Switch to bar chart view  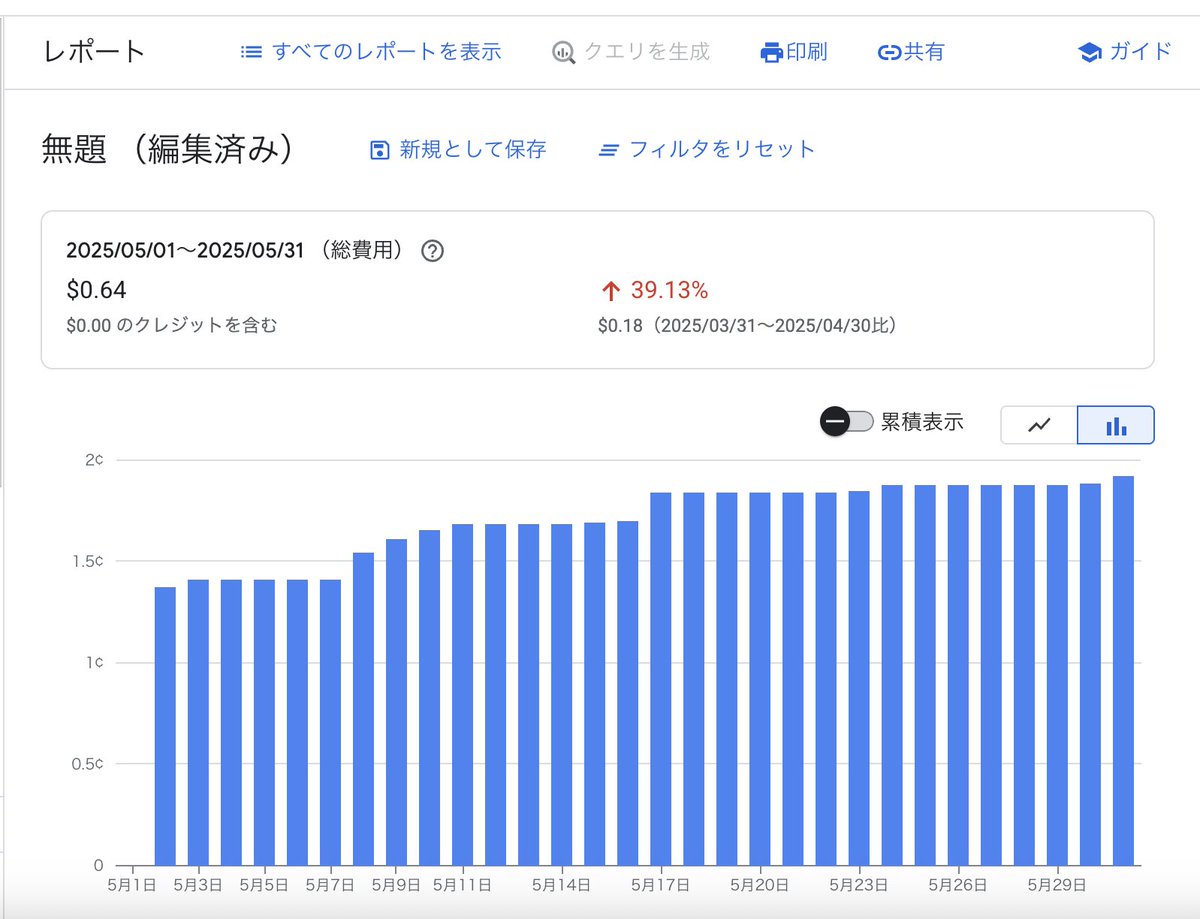1116,425
